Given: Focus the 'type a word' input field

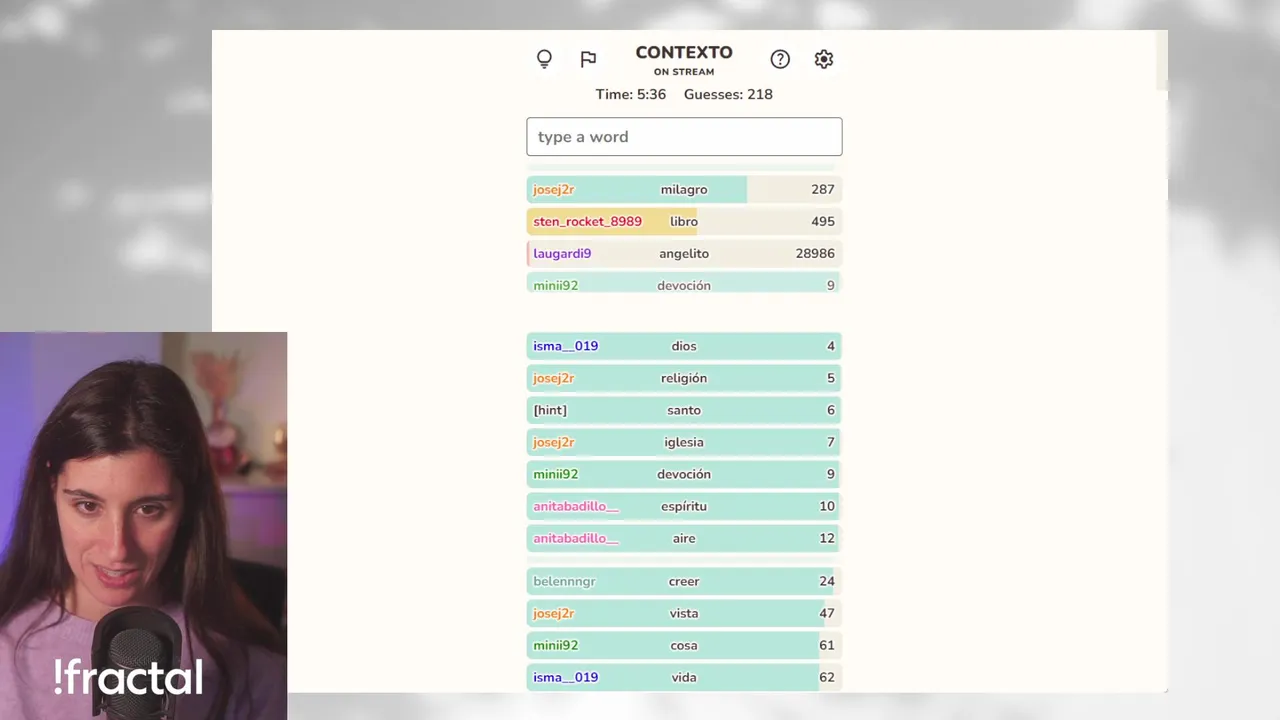Looking at the screenshot, I should click(x=684, y=137).
